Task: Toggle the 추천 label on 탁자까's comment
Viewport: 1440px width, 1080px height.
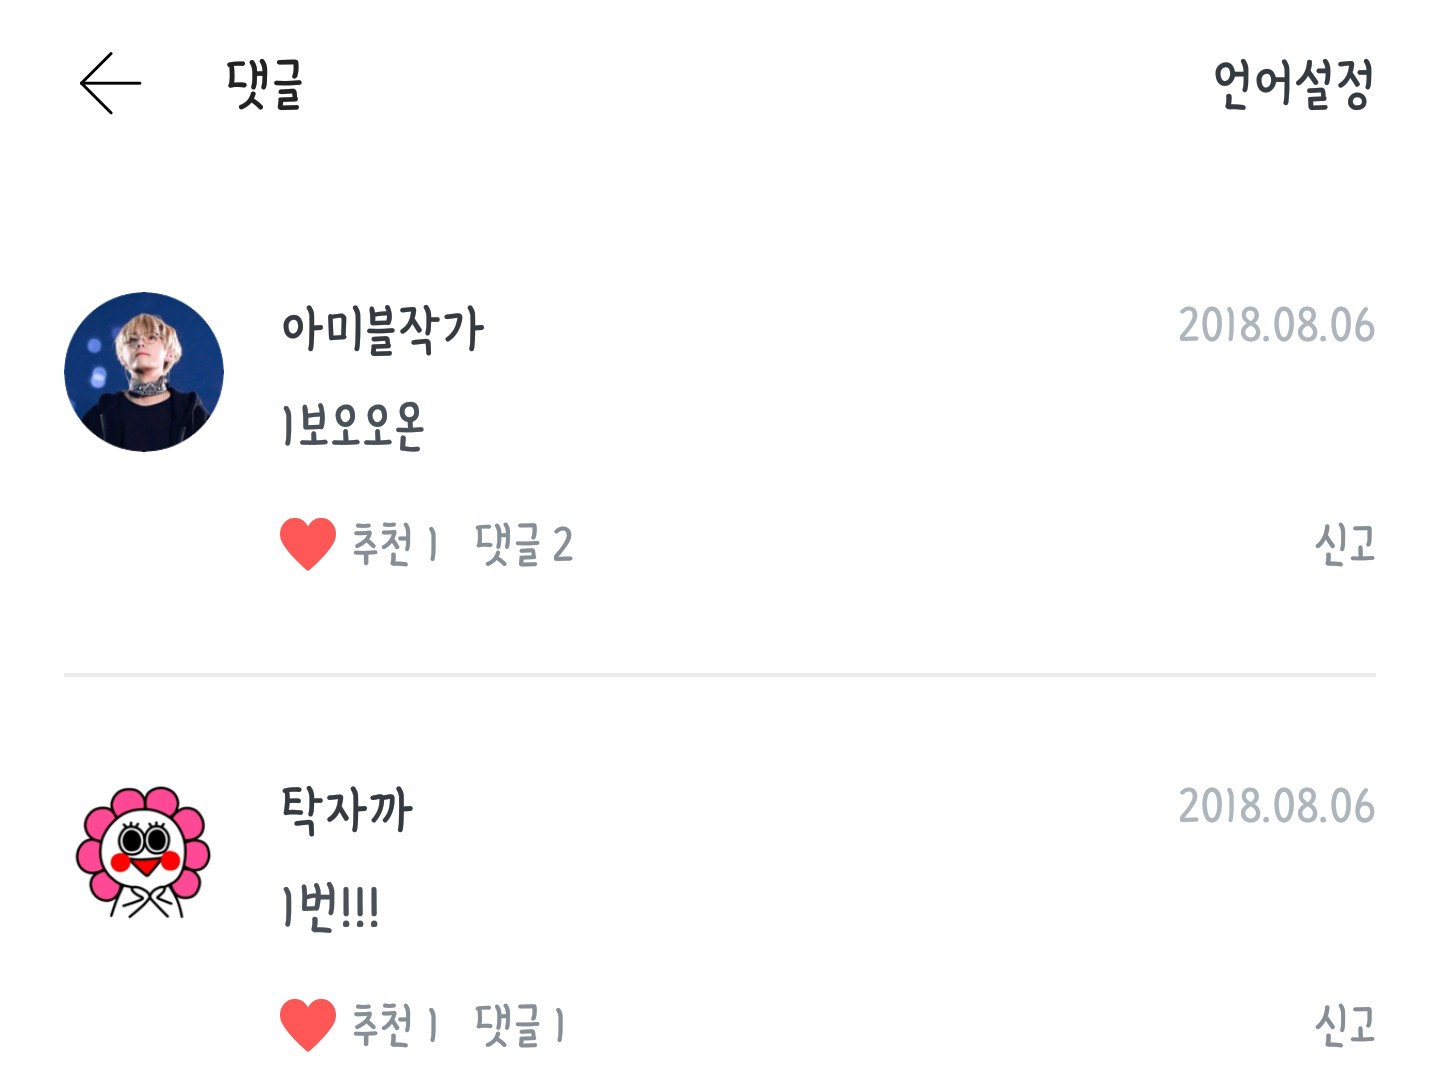Action: pyautogui.click(x=394, y=1024)
